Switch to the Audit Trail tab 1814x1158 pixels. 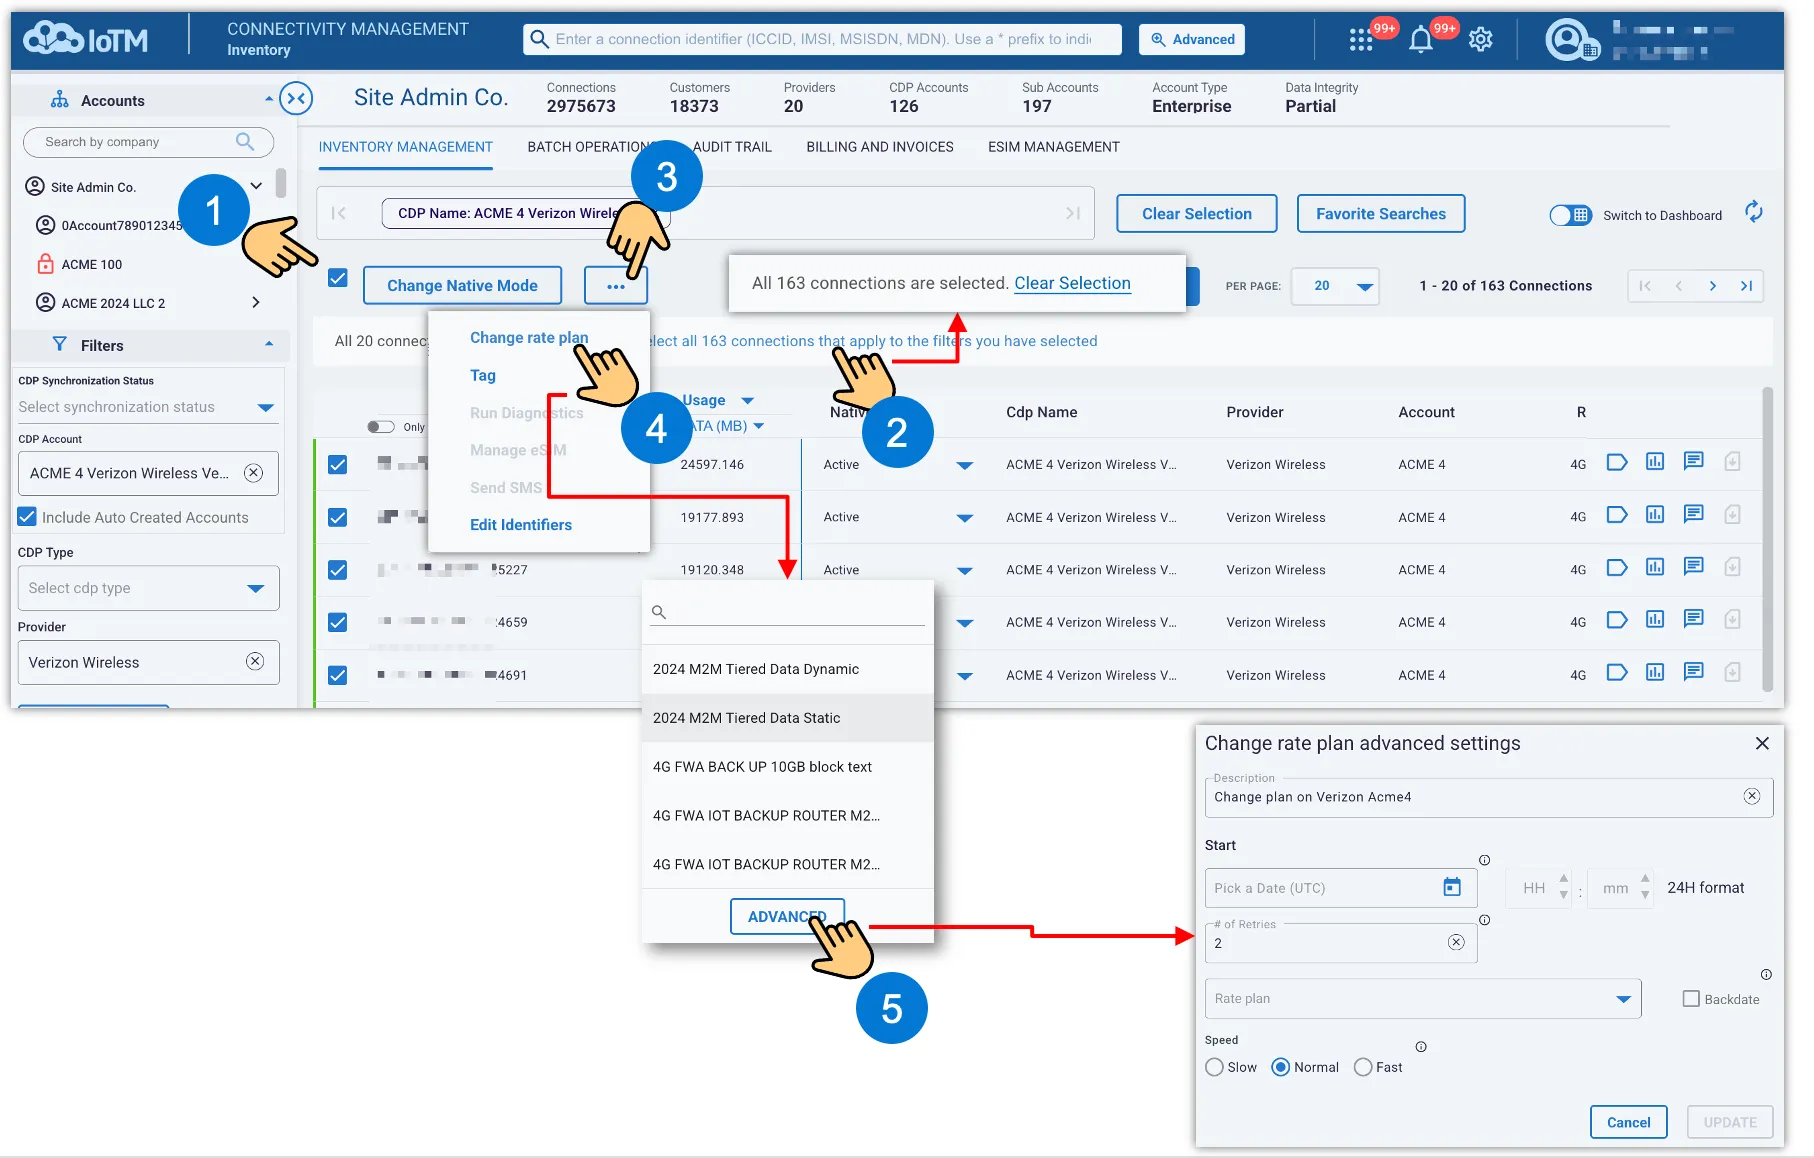[732, 147]
